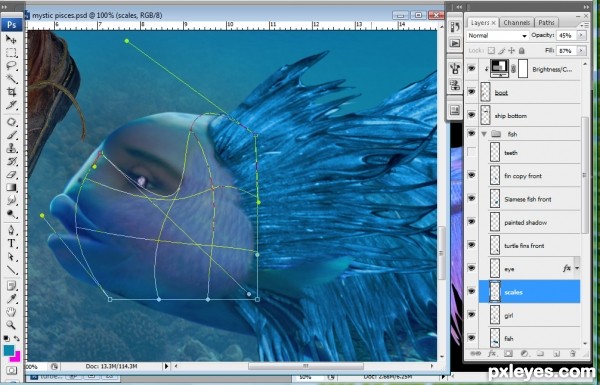Select the Magic Wand tool

click(11, 79)
